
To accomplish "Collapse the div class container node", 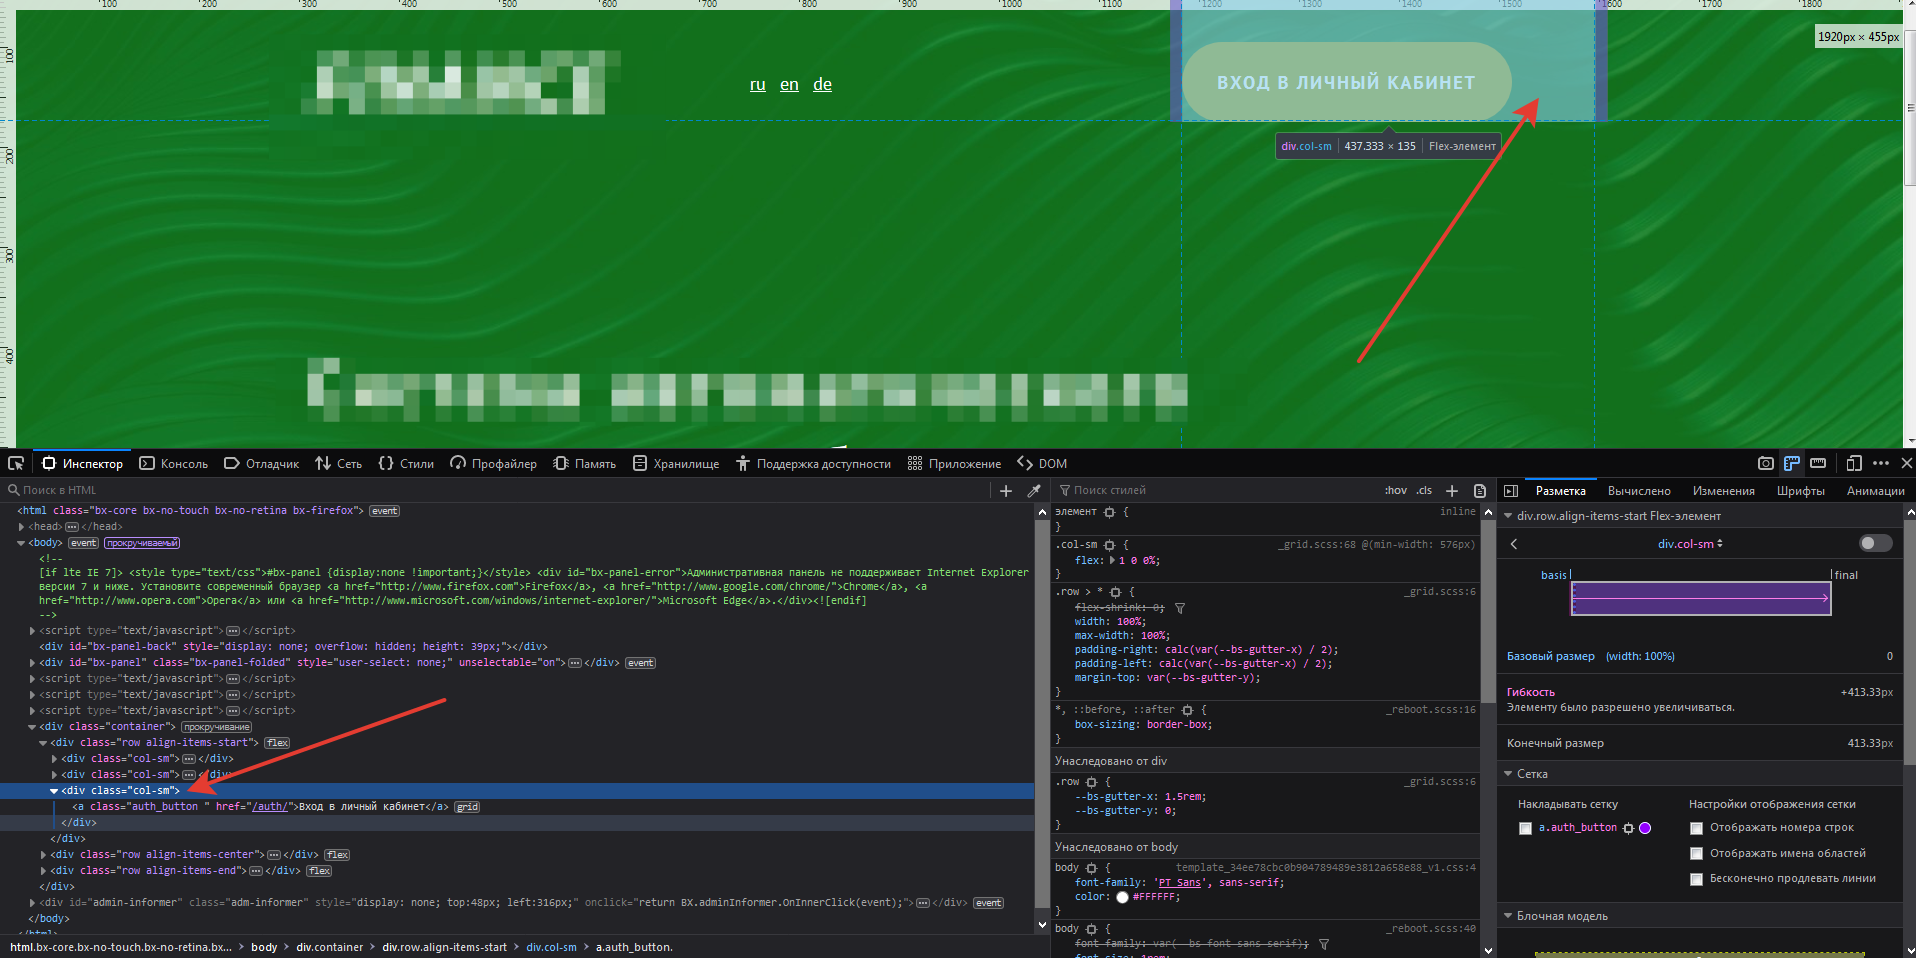I will point(32,727).
